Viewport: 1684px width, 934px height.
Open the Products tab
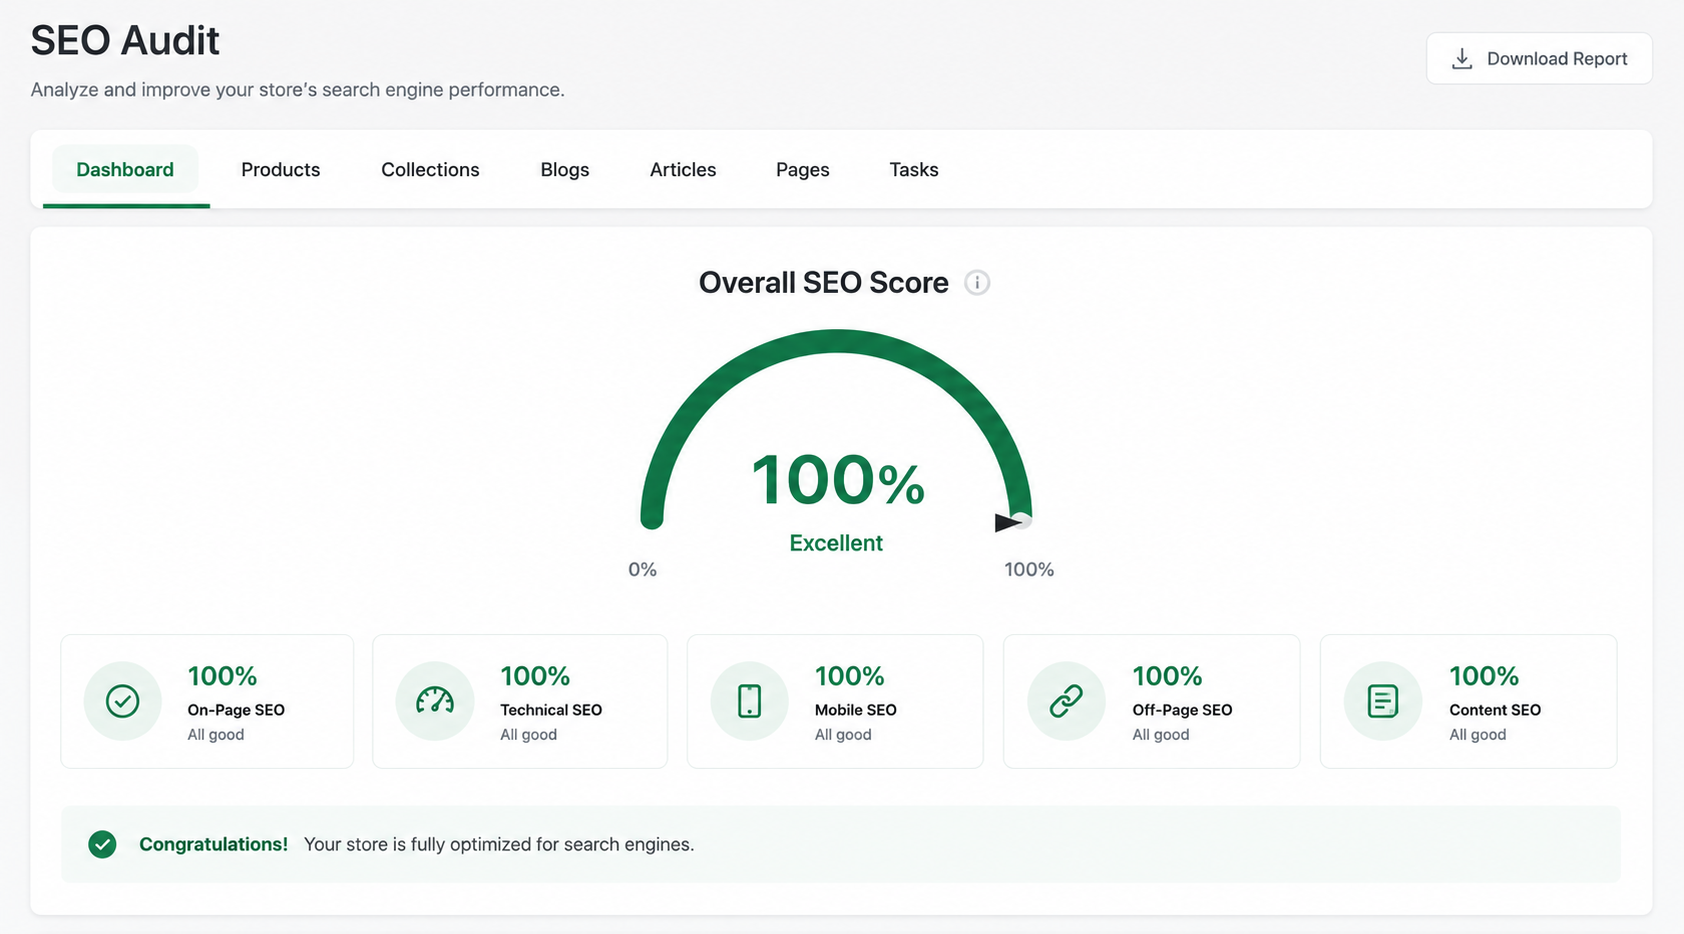tap(280, 170)
